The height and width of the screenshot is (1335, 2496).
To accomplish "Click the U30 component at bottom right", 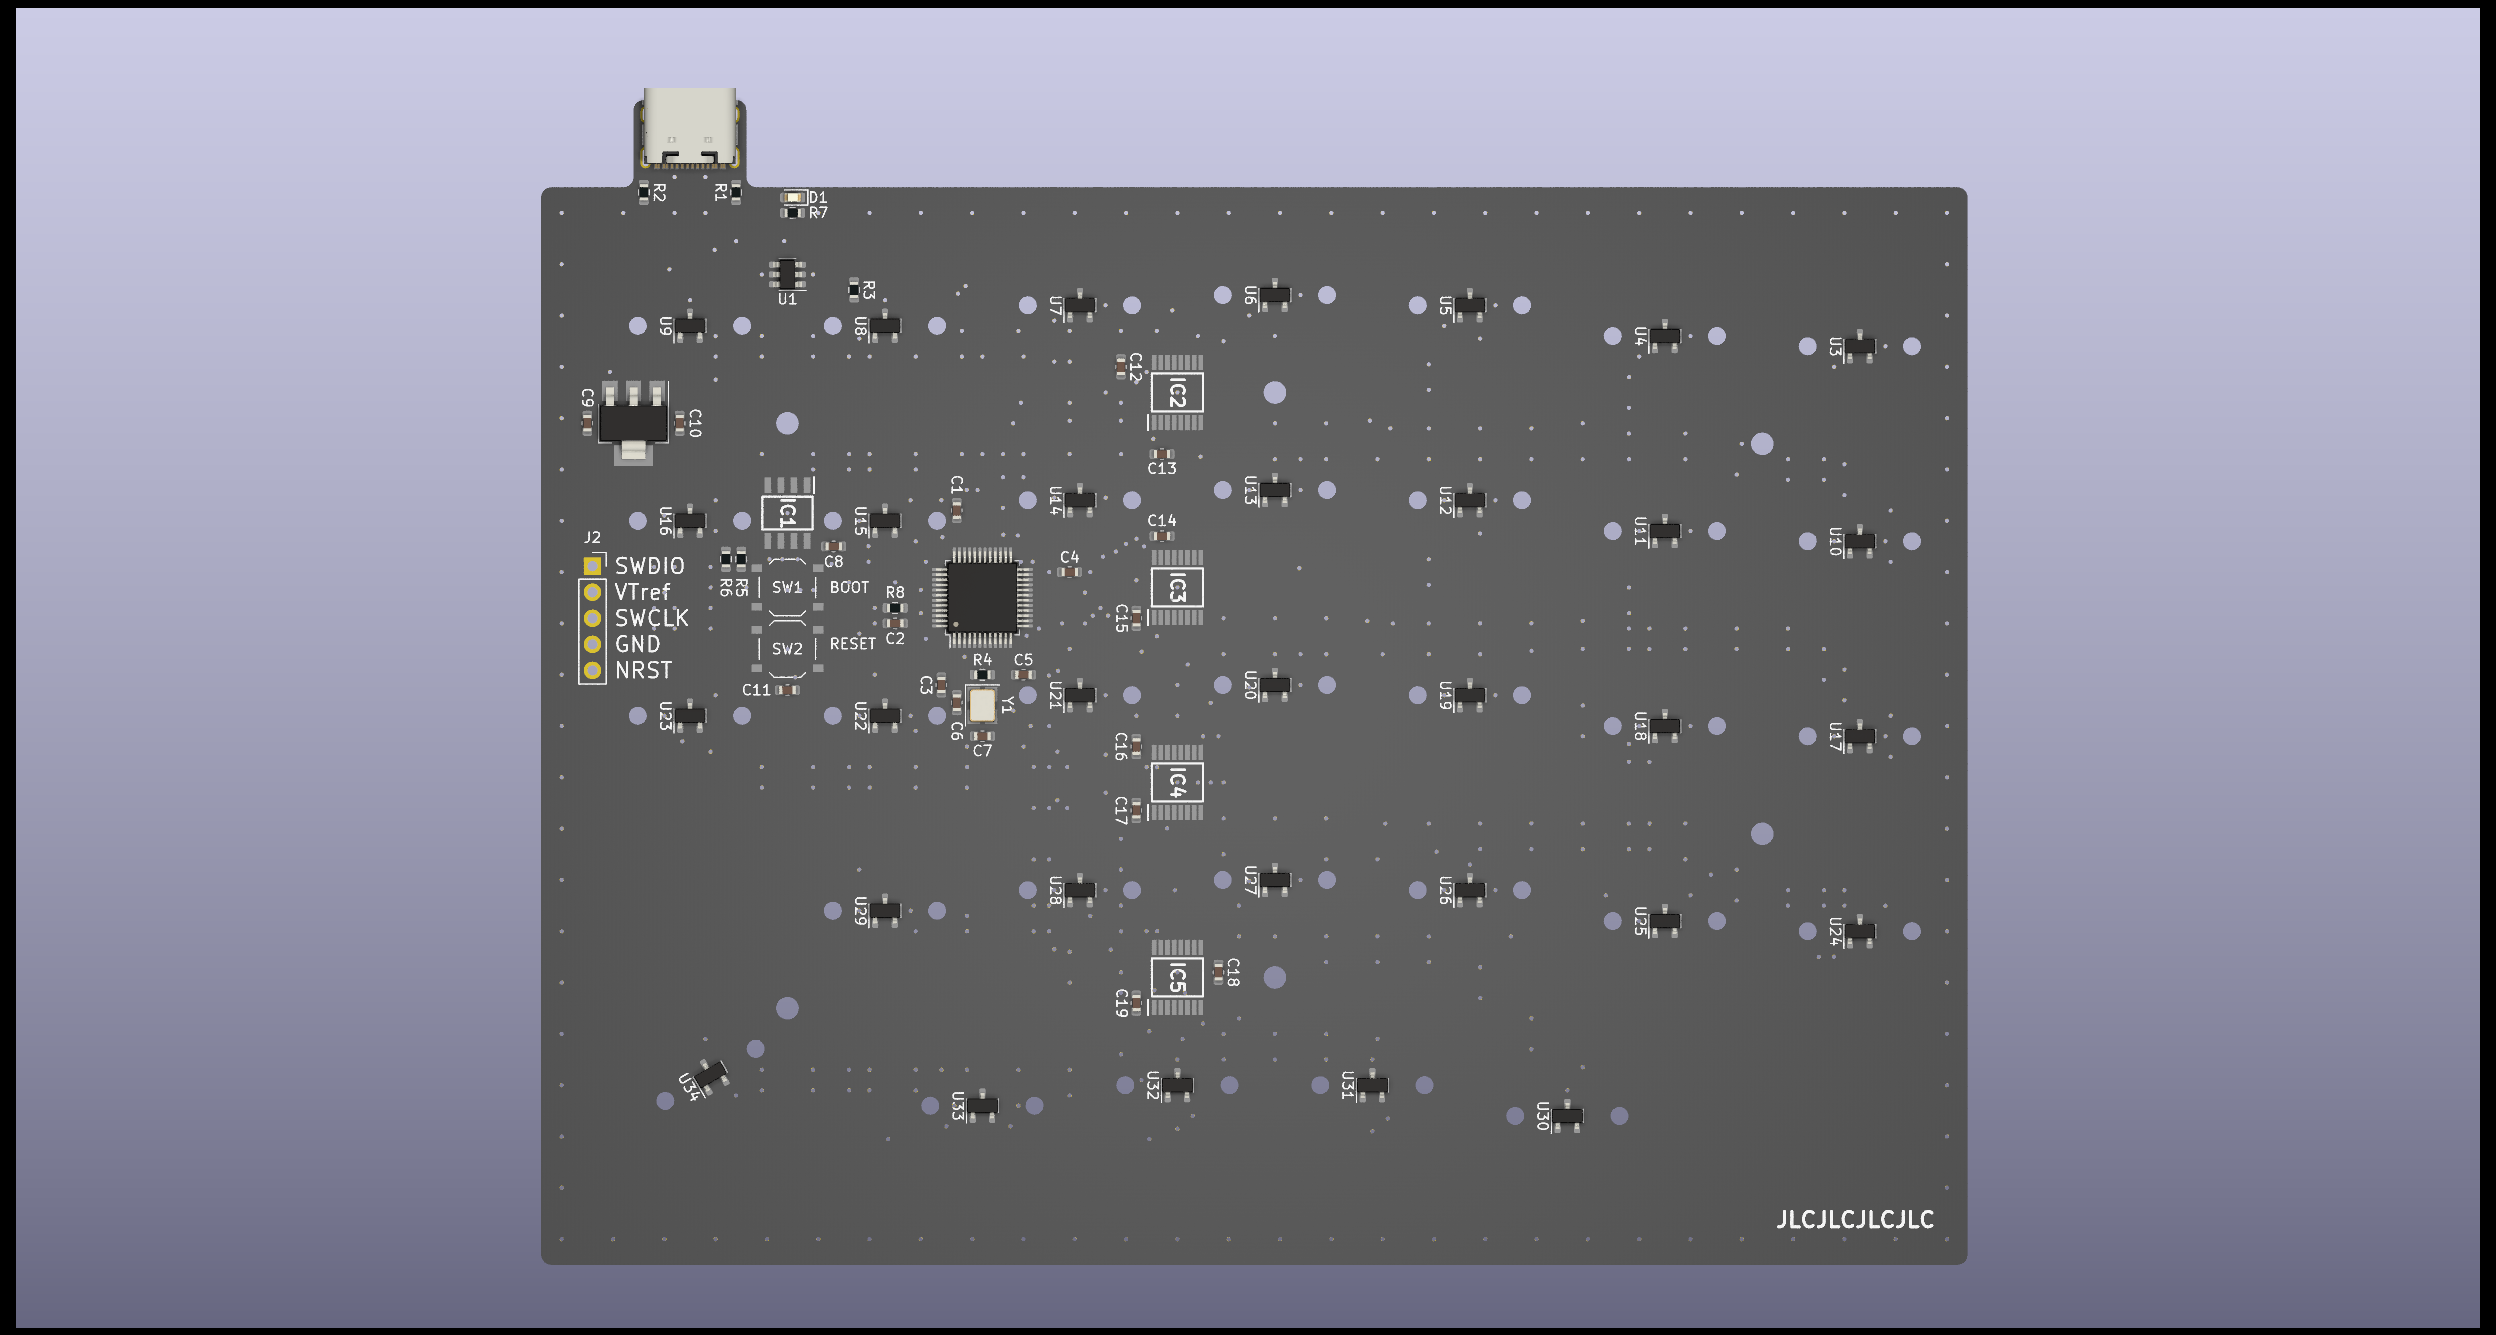I will click(1567, 1116).
